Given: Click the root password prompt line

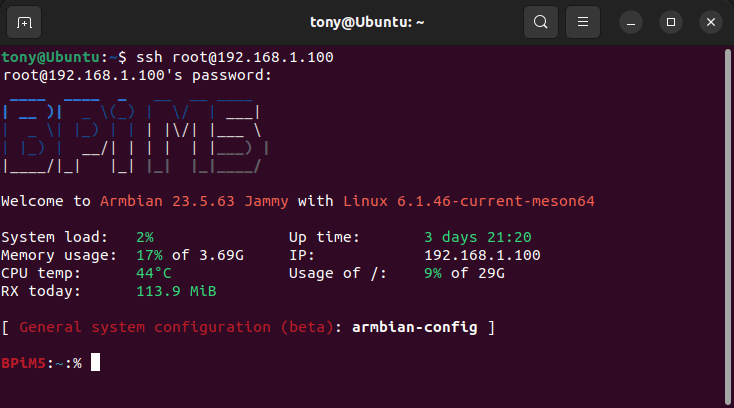Looking at the screenshot, I should coord(137,75).
